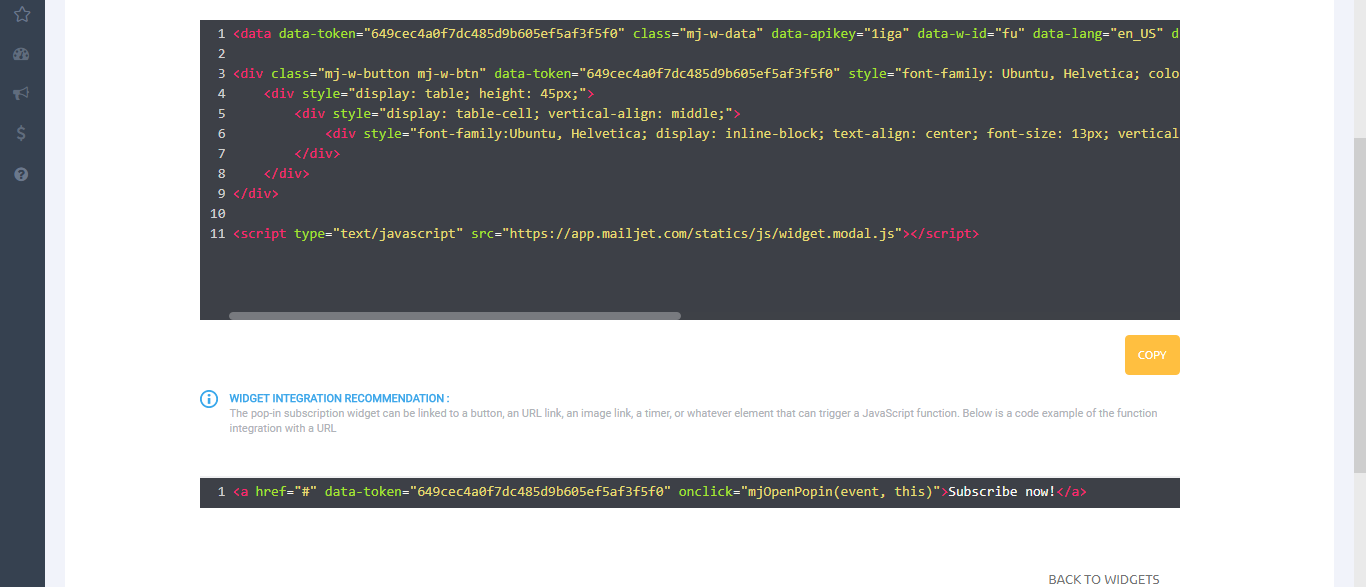This screenshot has width=1366, height=587.
Task: Open the dollar sign billing icon
Action: (21, 133)
